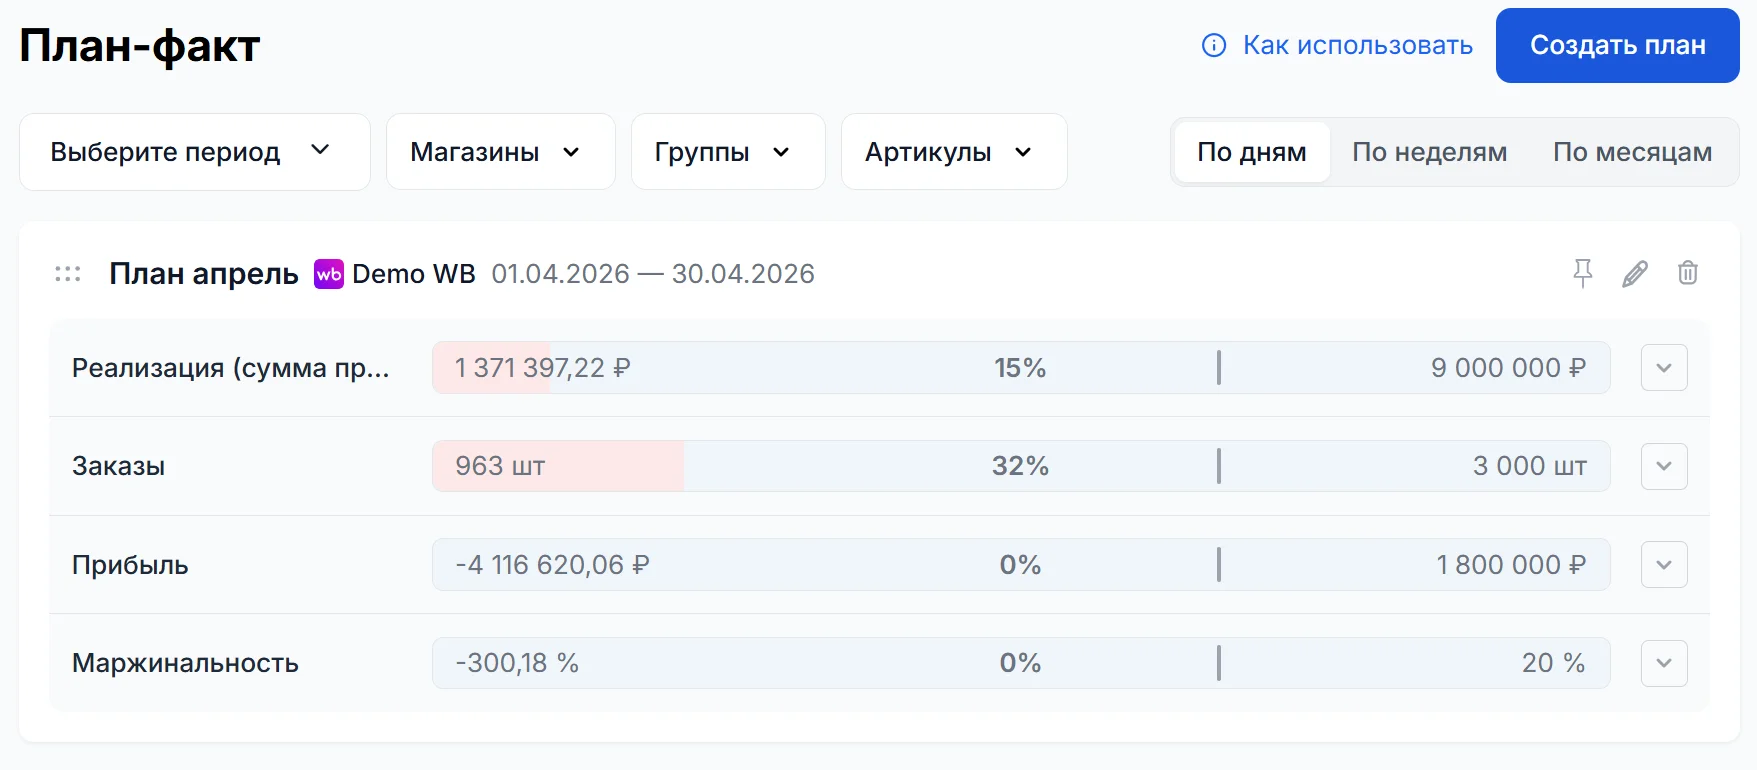This screenshot has width=1757, height=770.
Task: Click the purple WB marketplace logo
Action: point(329,274)
